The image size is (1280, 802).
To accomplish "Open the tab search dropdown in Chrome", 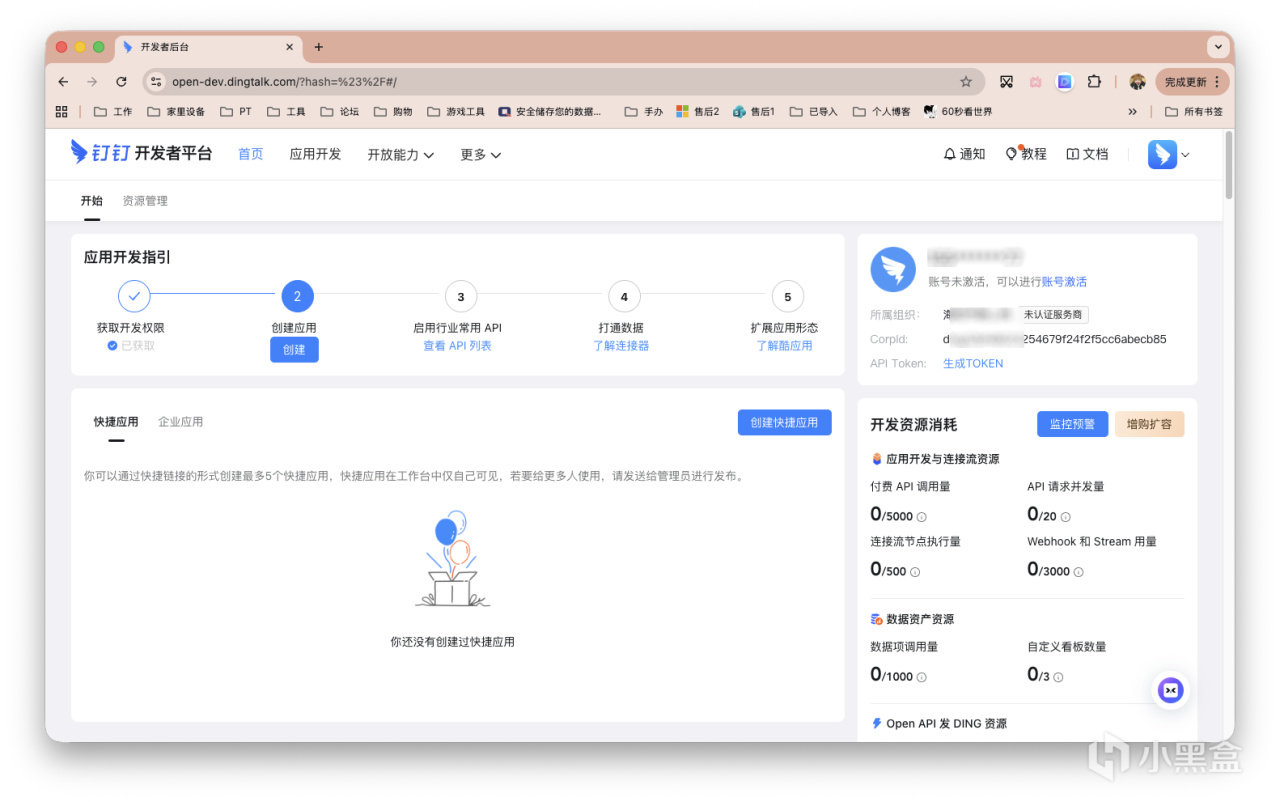I will (x=1218, y=47).
